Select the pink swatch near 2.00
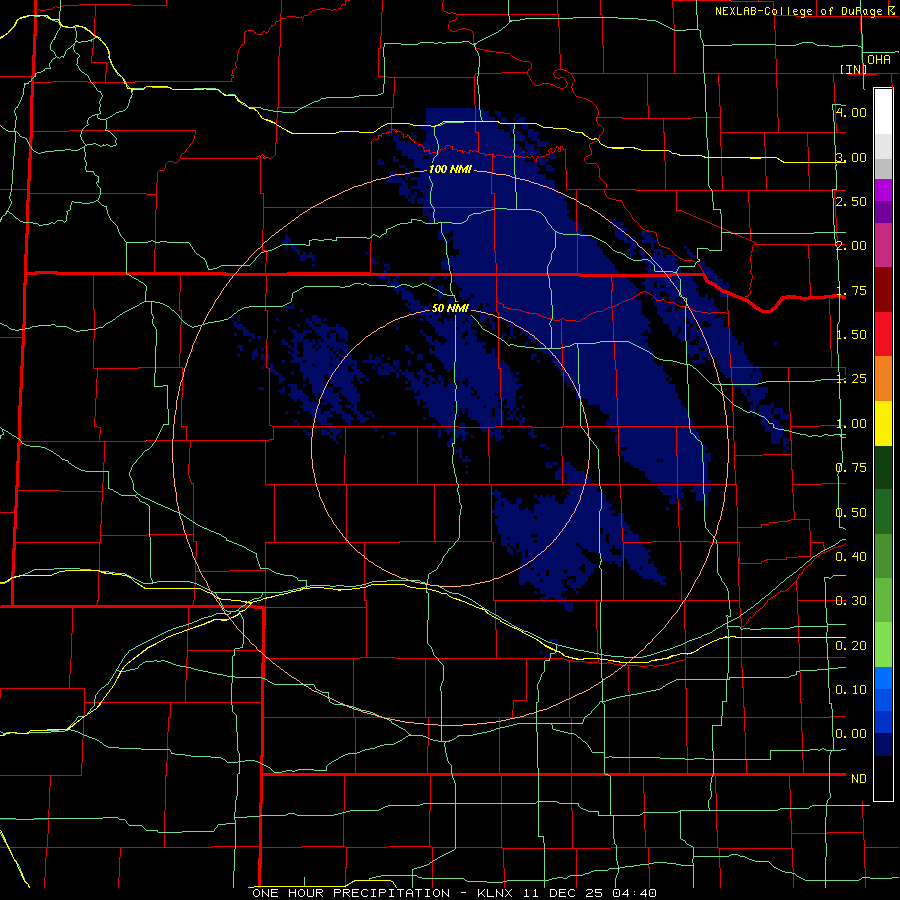 click(883, 245)
